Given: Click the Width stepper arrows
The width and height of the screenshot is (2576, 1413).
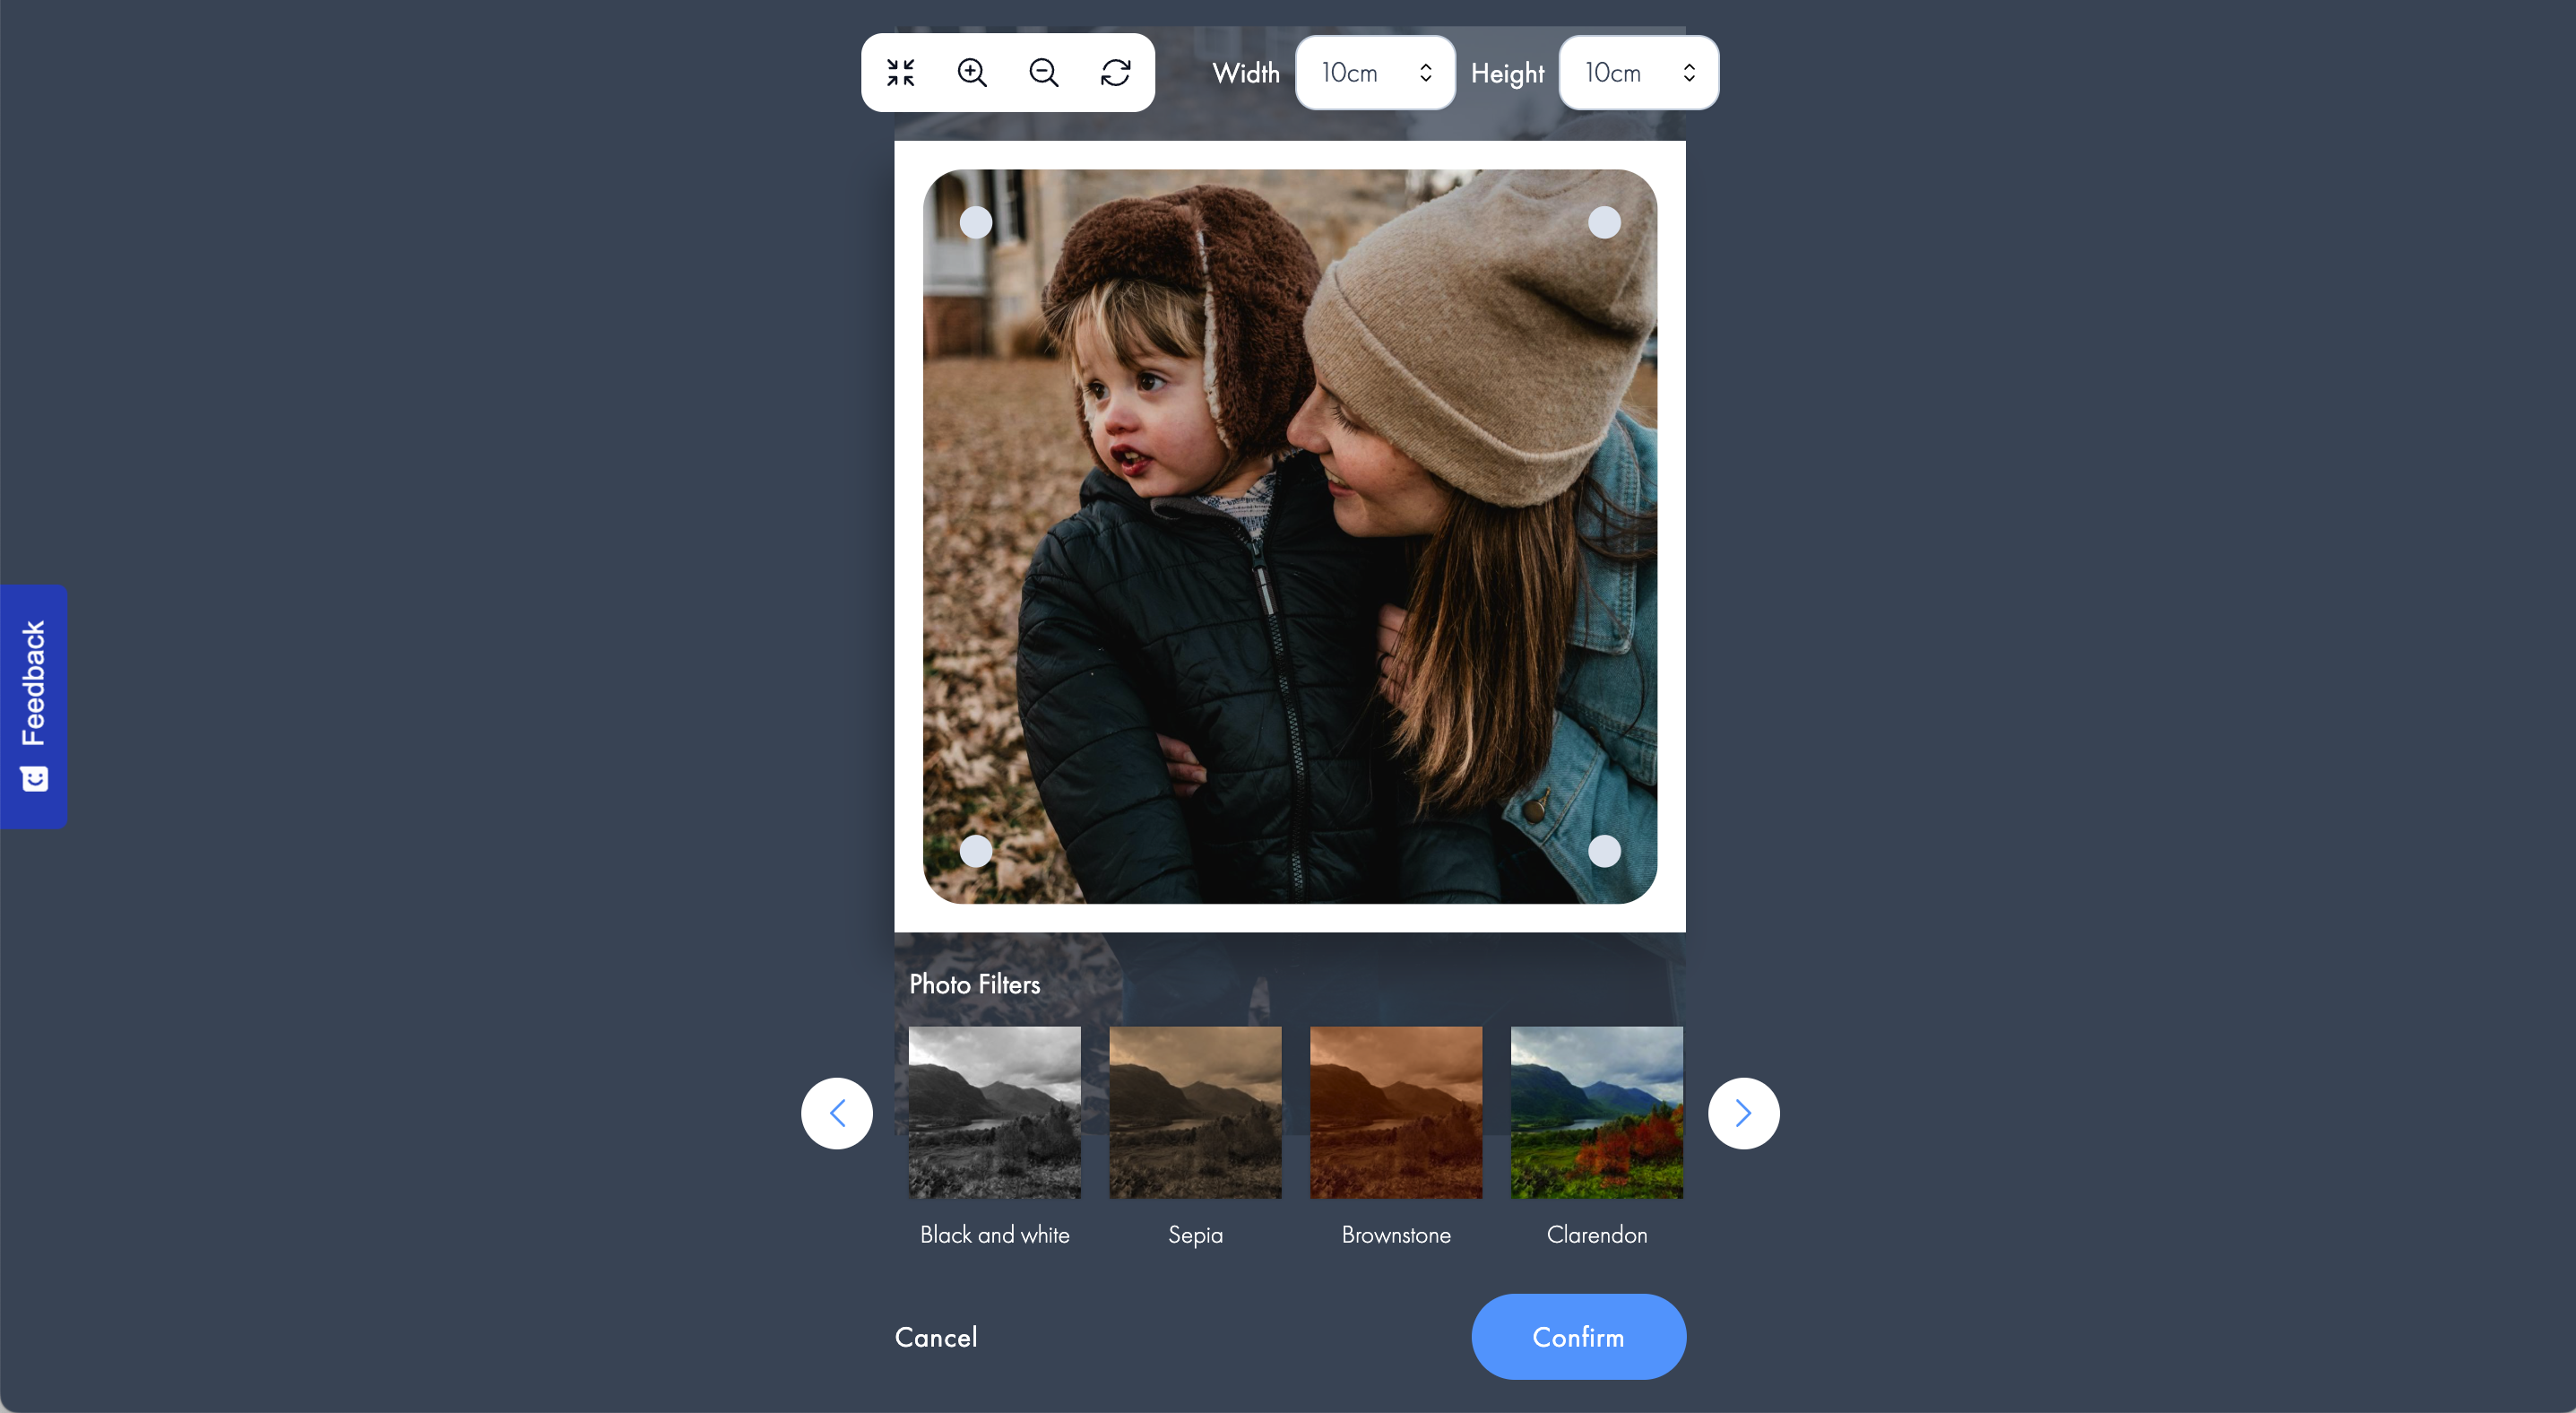Looking at the screenshot, I should pos(1425,73).
